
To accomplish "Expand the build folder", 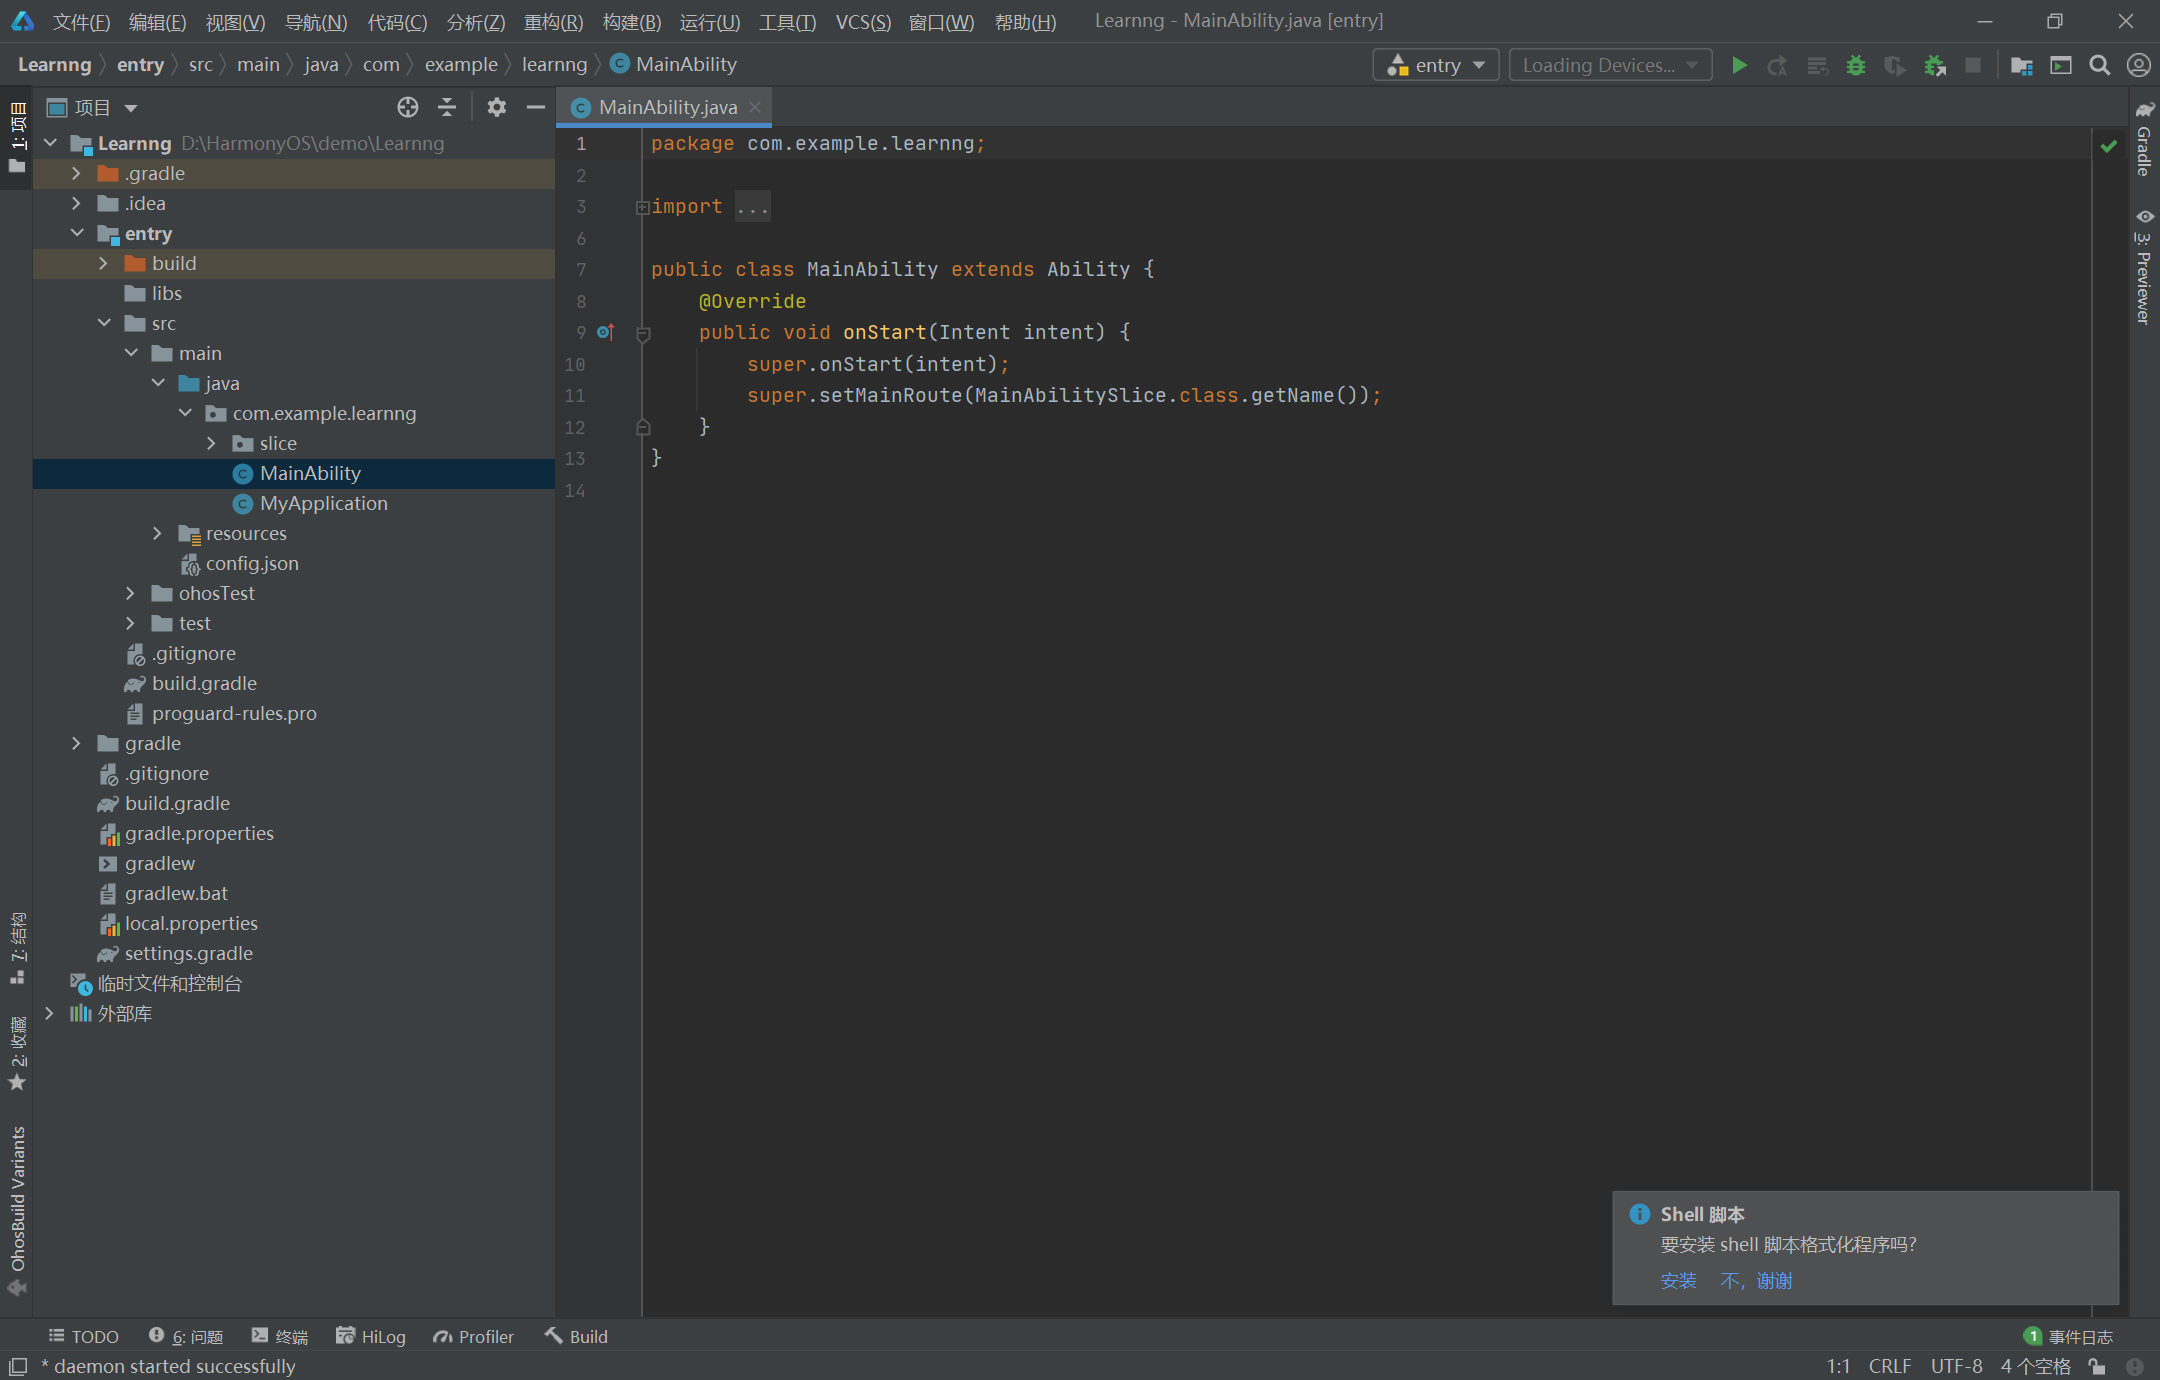I will (x=103, y=263).
